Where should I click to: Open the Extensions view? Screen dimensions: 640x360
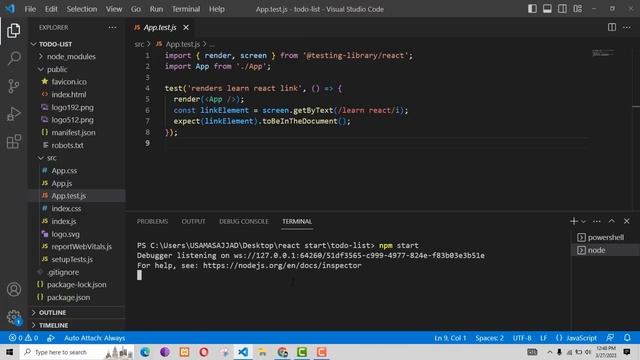(13, 142)
